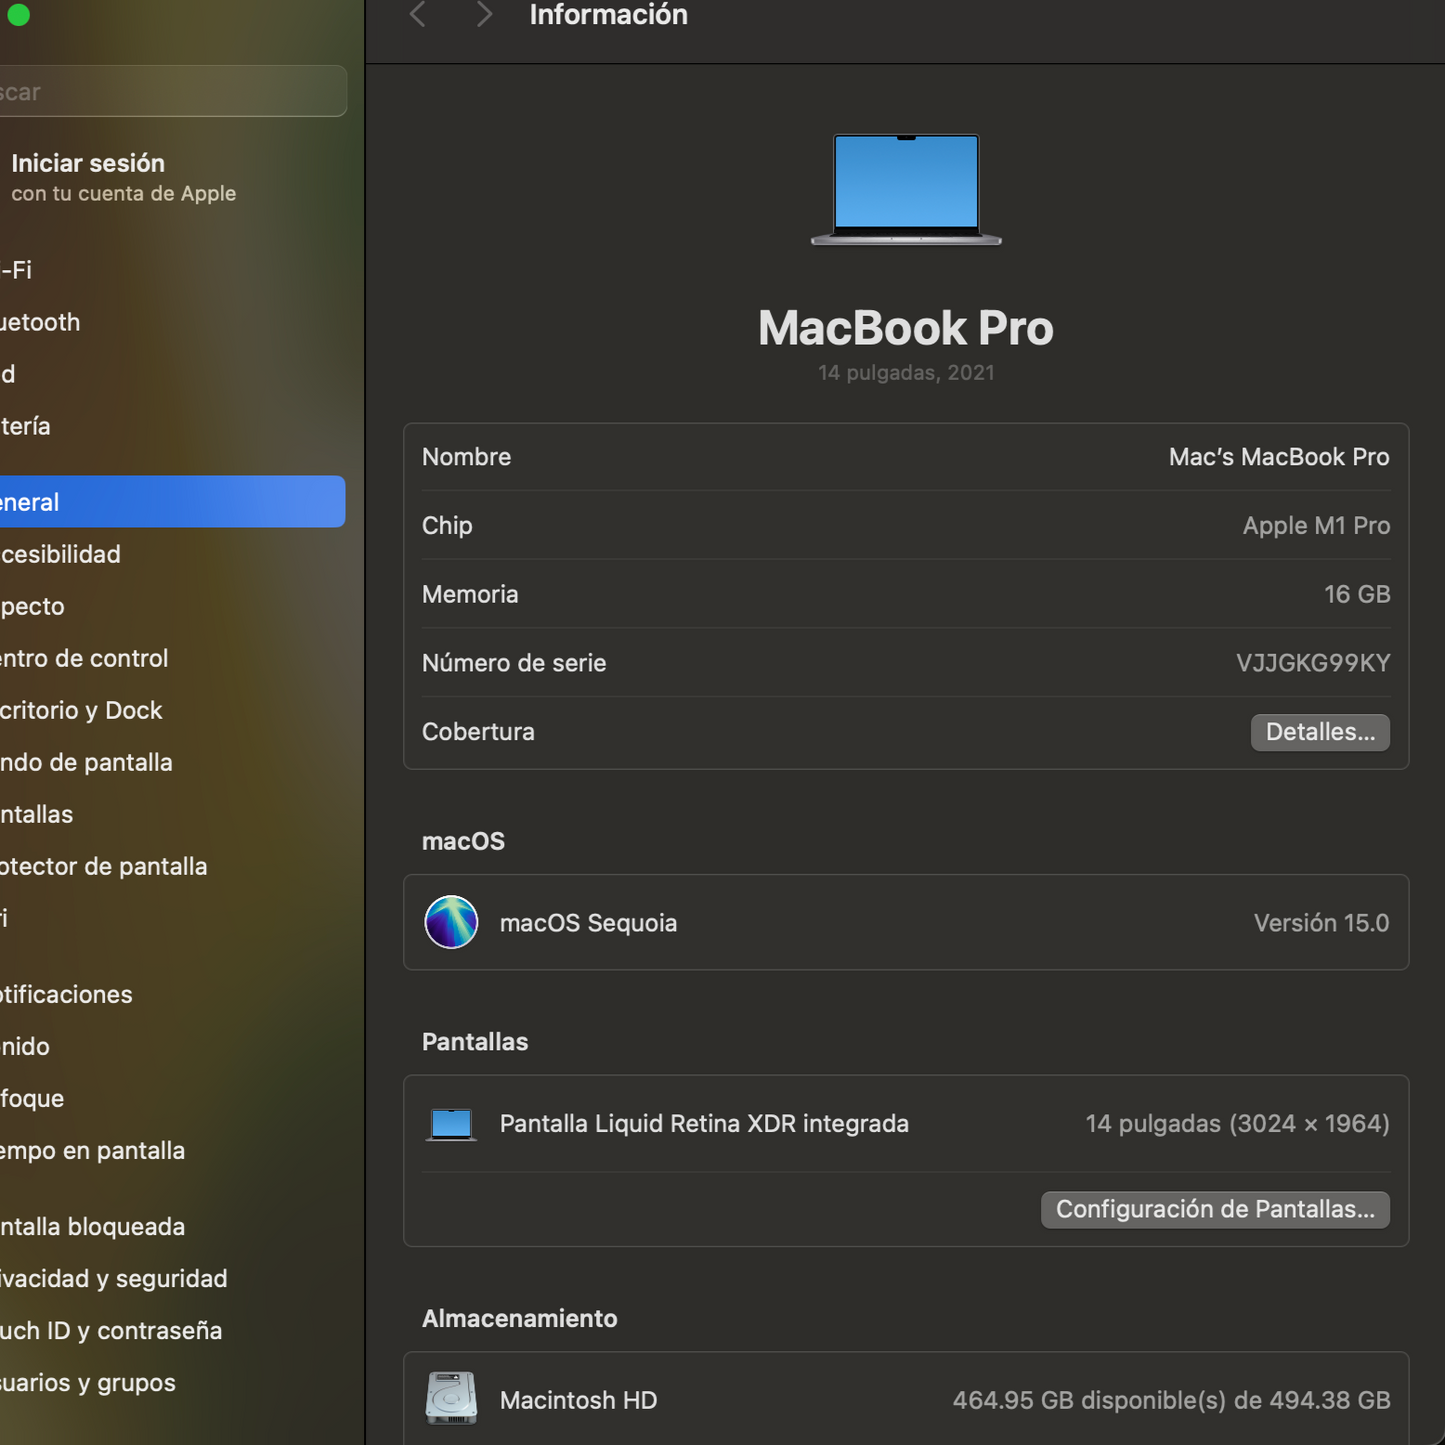Open Centro de control settings
1445x1445 pixels.
[x=84, y=657]
